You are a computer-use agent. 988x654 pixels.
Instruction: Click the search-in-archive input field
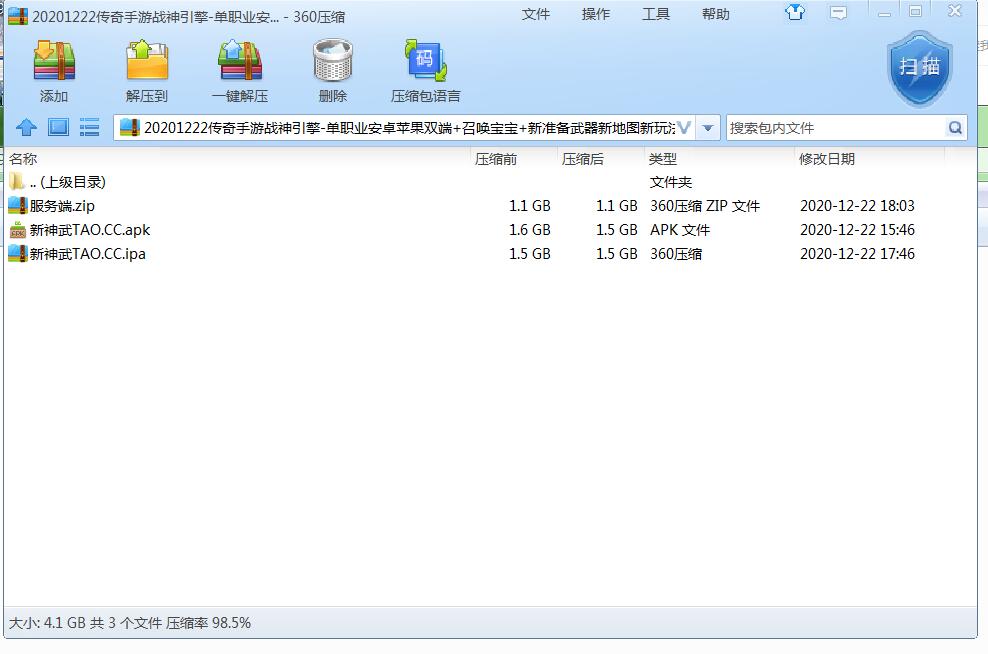tap(835, 128)
